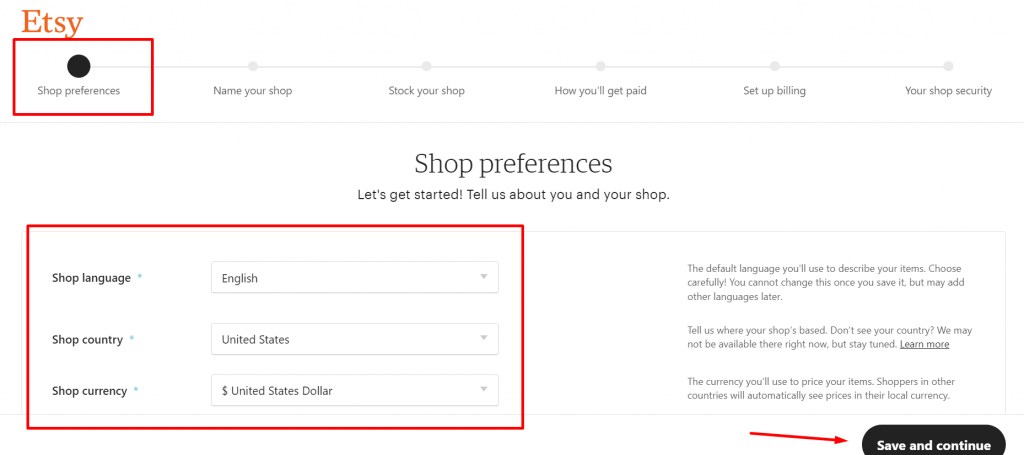Click the Etsy logo
This screenshot has height=455, width=1024.
[x=52, y=22]
